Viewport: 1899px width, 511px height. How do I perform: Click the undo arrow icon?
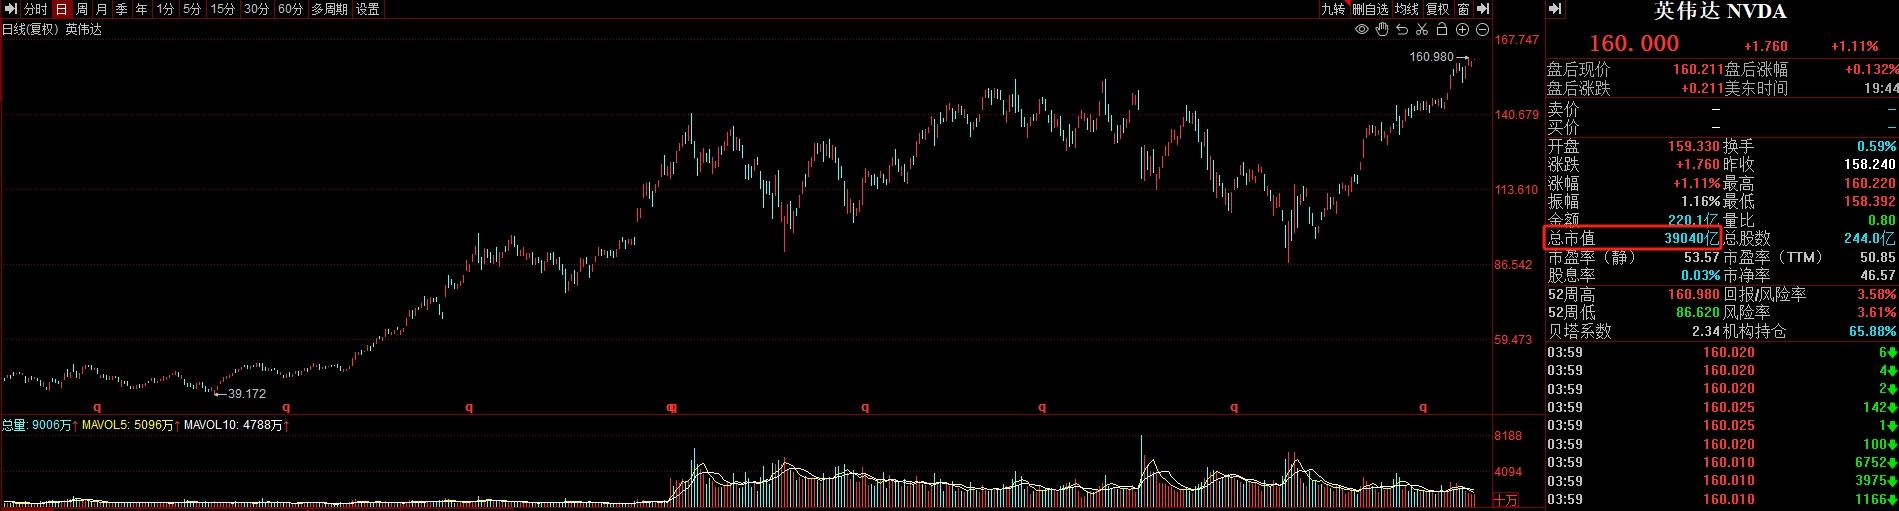pyautogui.click(x=1402, y=30)
